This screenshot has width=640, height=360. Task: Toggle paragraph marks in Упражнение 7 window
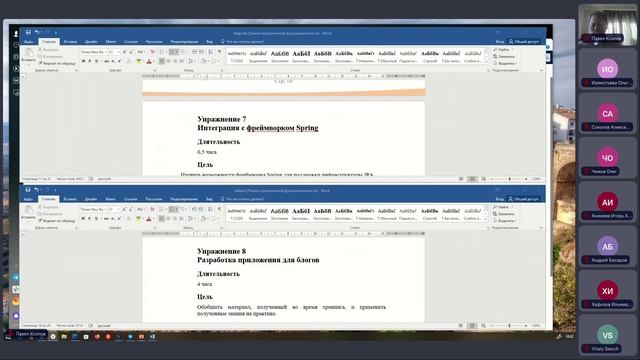coord(220,52)
